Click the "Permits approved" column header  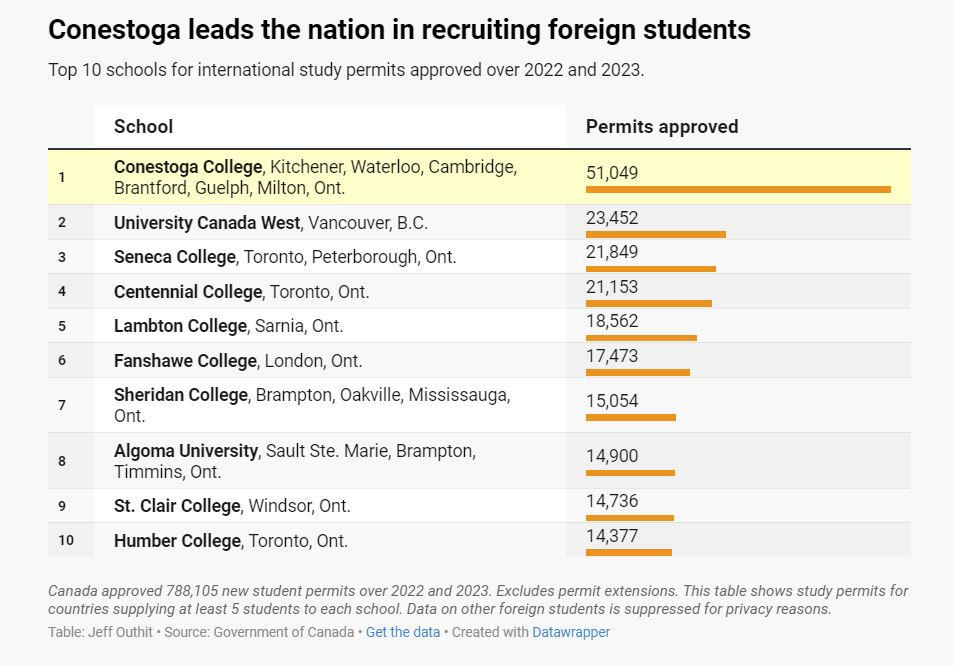pos(661,127)
